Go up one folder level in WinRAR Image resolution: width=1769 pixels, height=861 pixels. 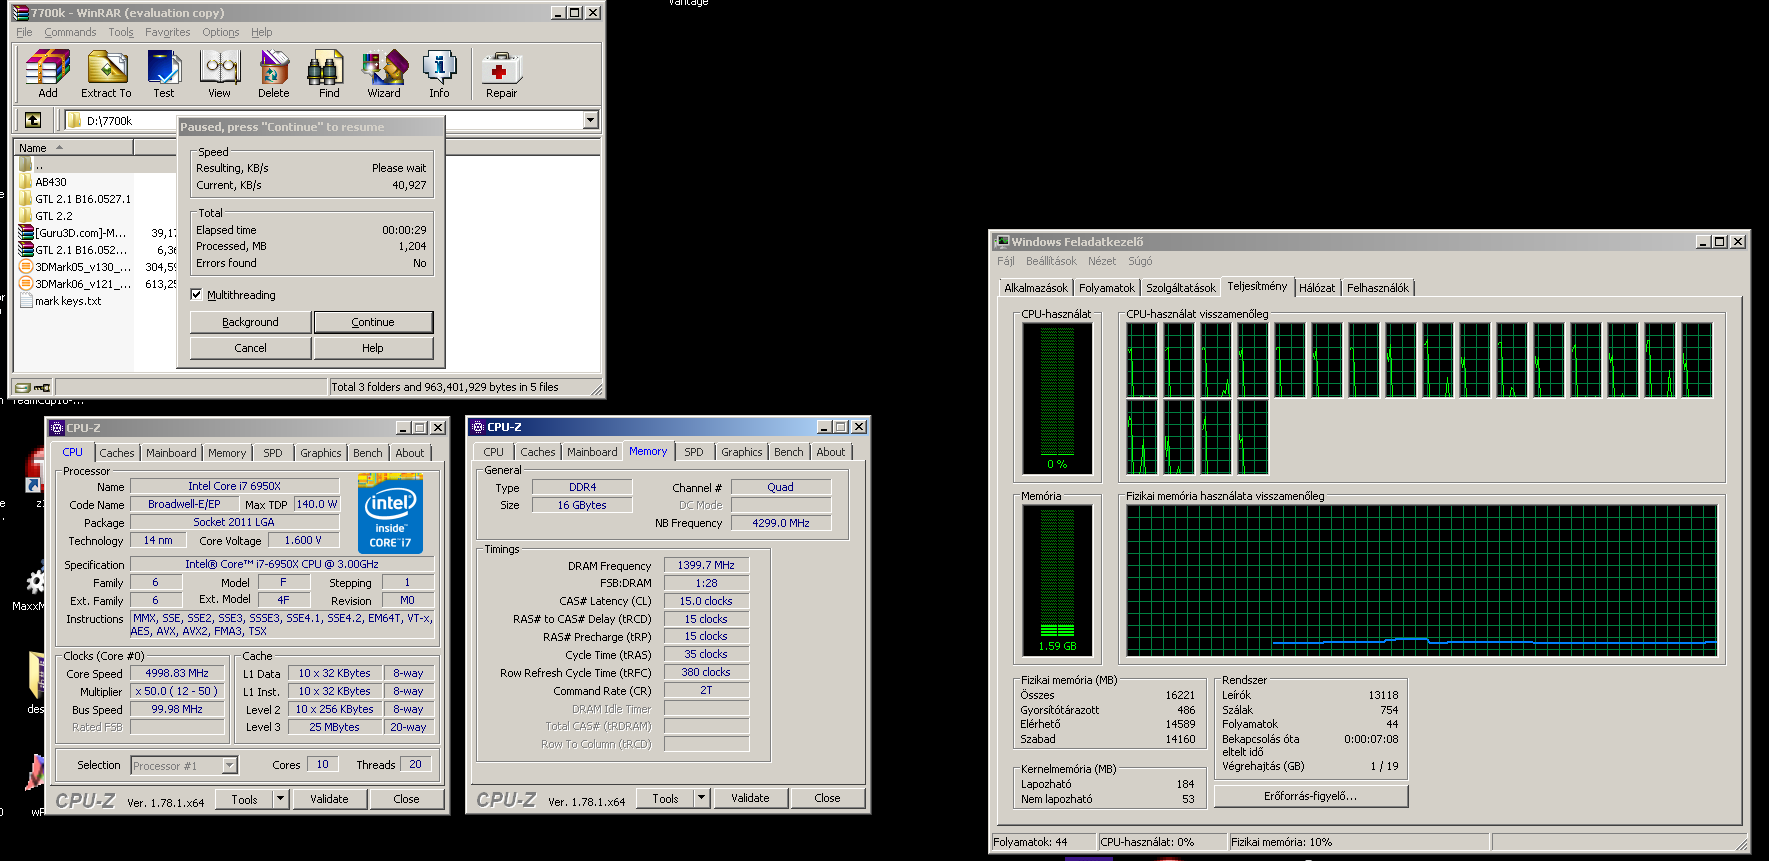point(33,120)
